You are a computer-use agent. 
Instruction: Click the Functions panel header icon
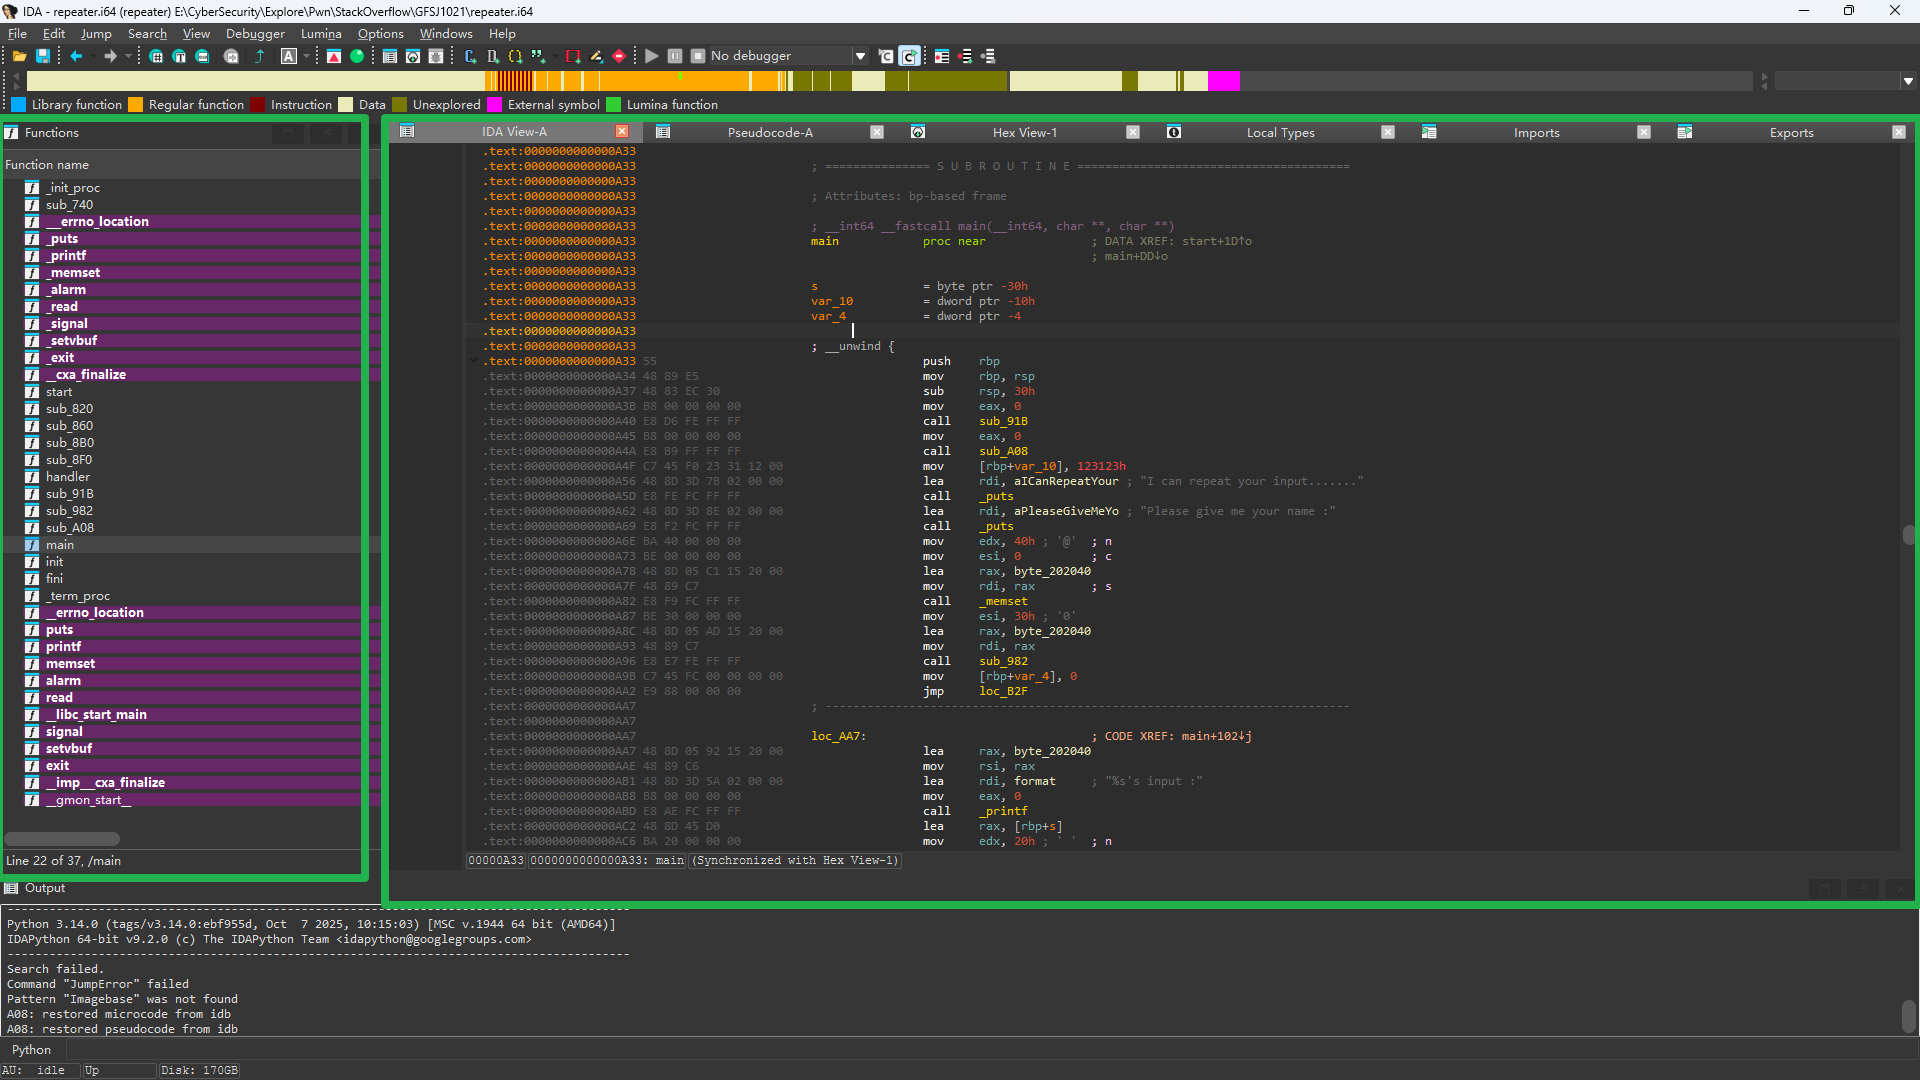(x=12, y=133)
